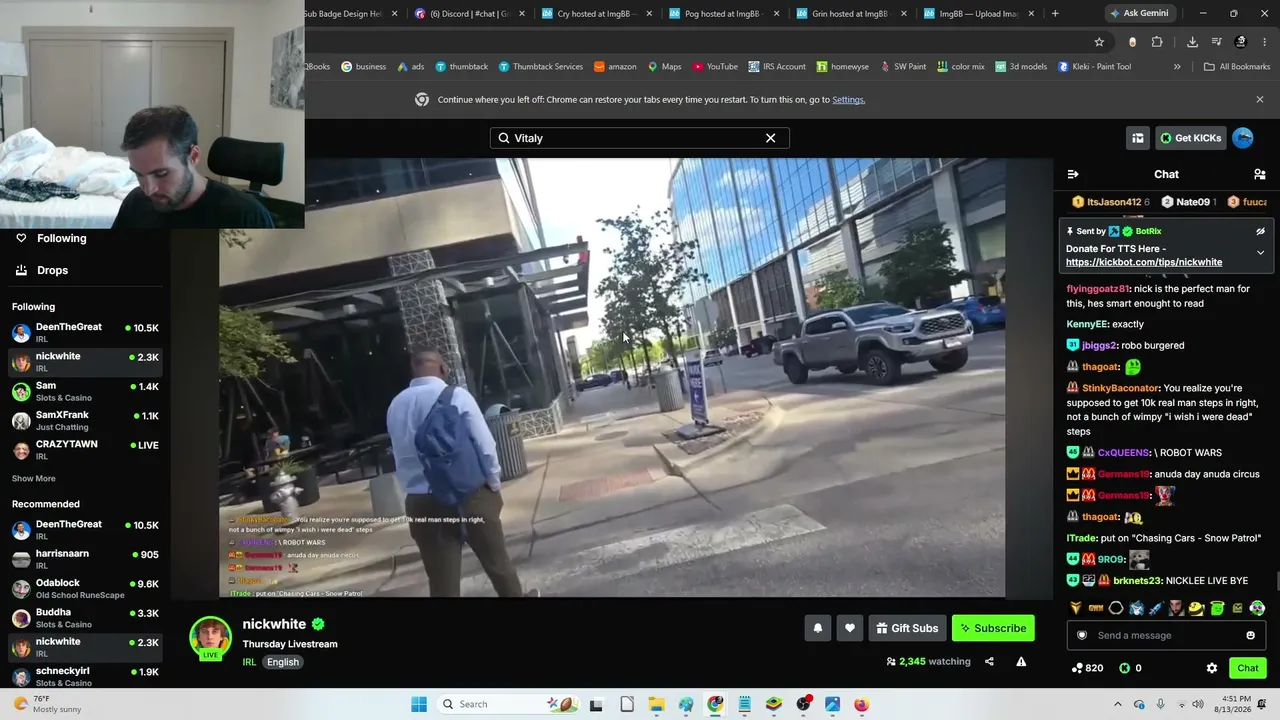
Task: Click the Gift Subs button
Action: [x=907, y=628]
